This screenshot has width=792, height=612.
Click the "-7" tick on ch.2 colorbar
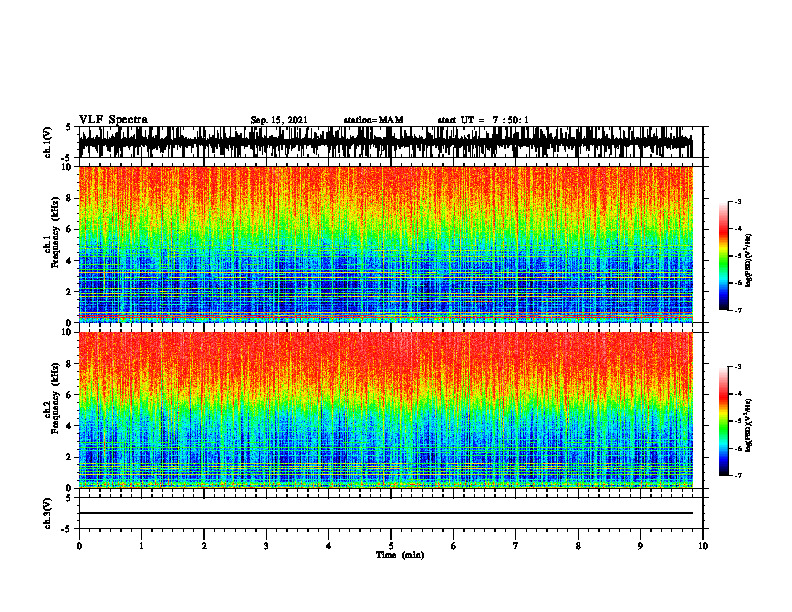(738, 475)
